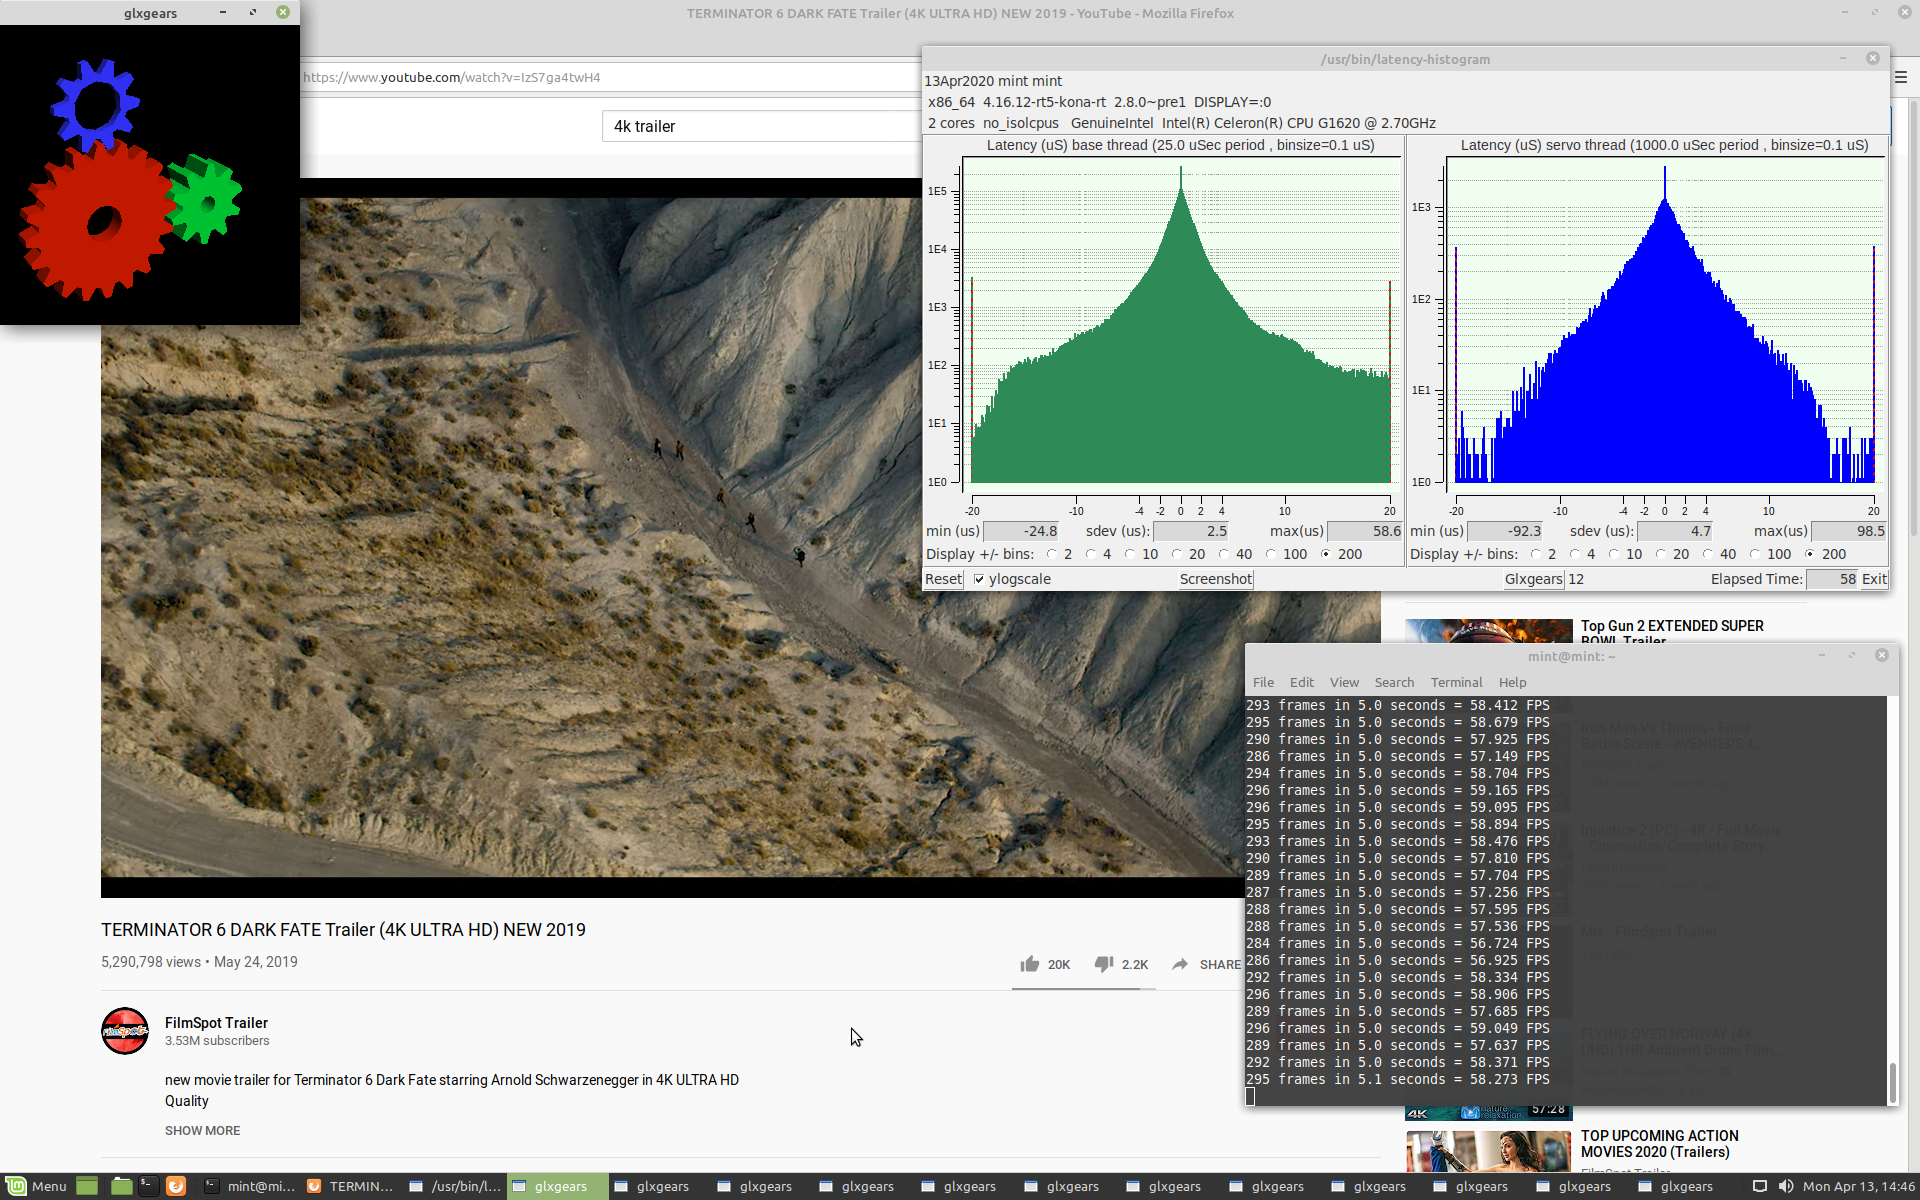Open terminal Edit menu
Viewport: 1920px width, 1200px height.
[1302, 682]
